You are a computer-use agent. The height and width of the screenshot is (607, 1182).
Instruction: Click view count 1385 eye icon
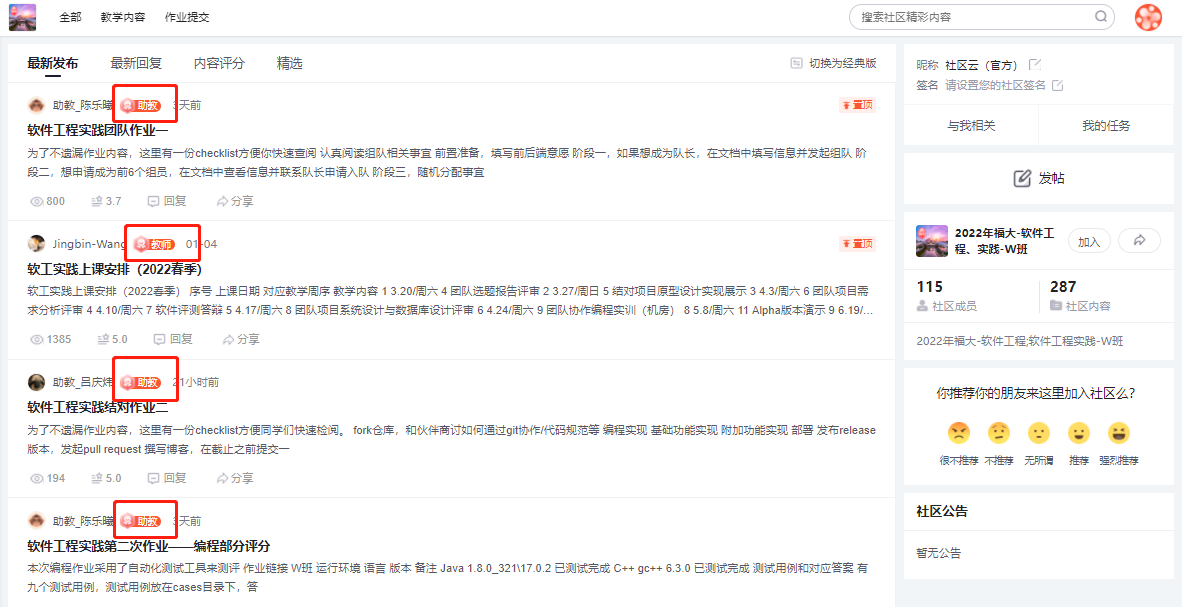[x=36, y=339]
